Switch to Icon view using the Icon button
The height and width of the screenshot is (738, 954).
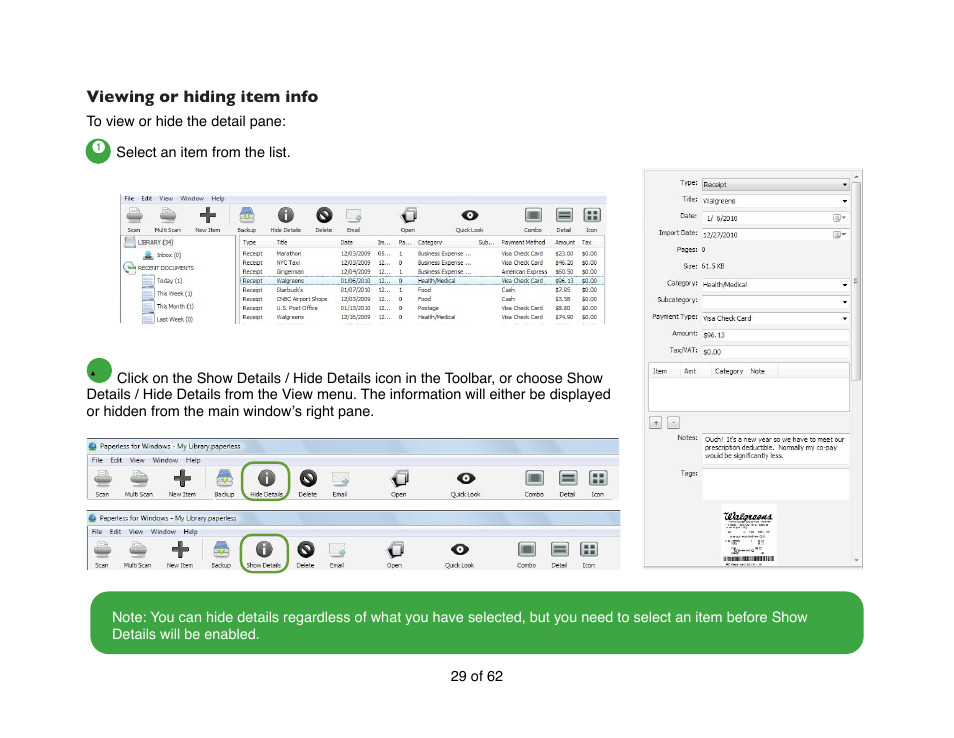591,213
